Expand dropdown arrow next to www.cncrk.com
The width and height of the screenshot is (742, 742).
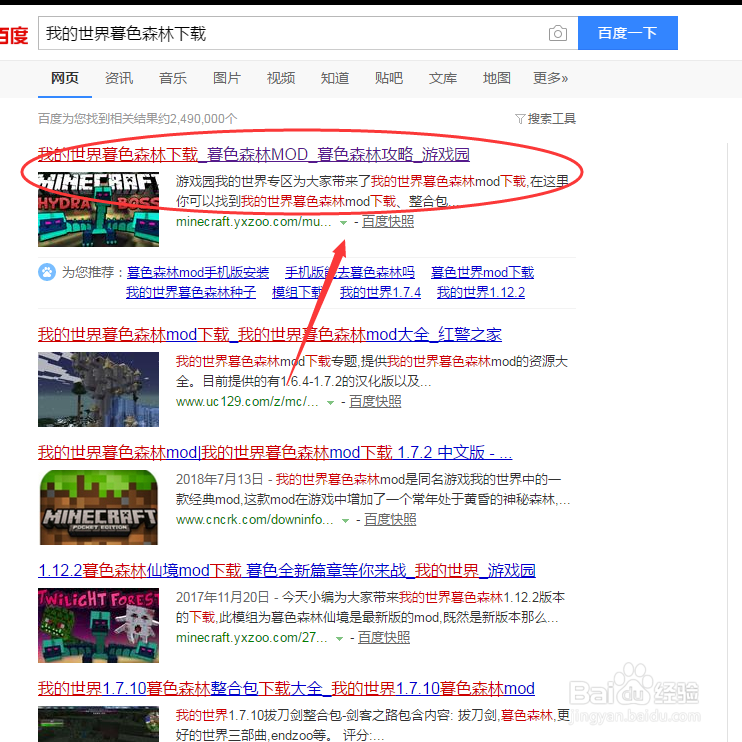point(345,520)
